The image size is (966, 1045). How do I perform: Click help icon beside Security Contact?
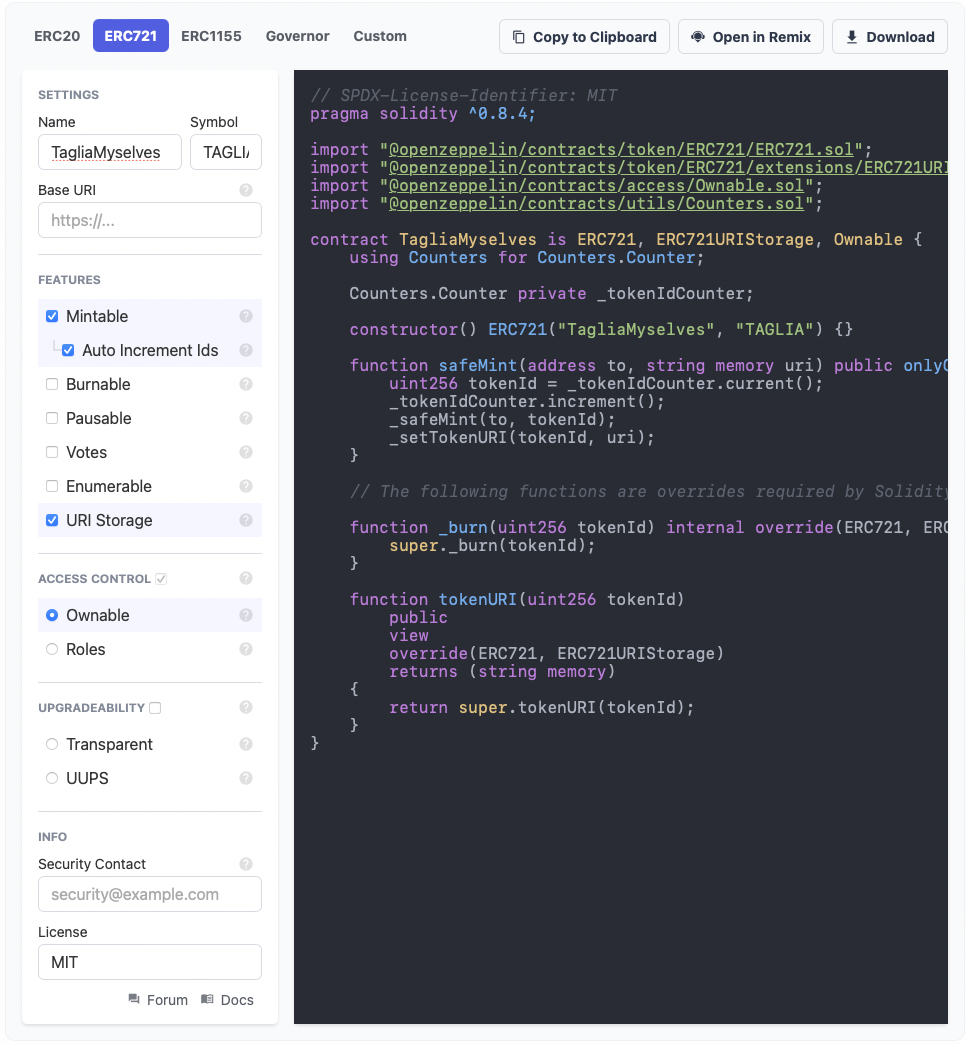click(246, 864)
